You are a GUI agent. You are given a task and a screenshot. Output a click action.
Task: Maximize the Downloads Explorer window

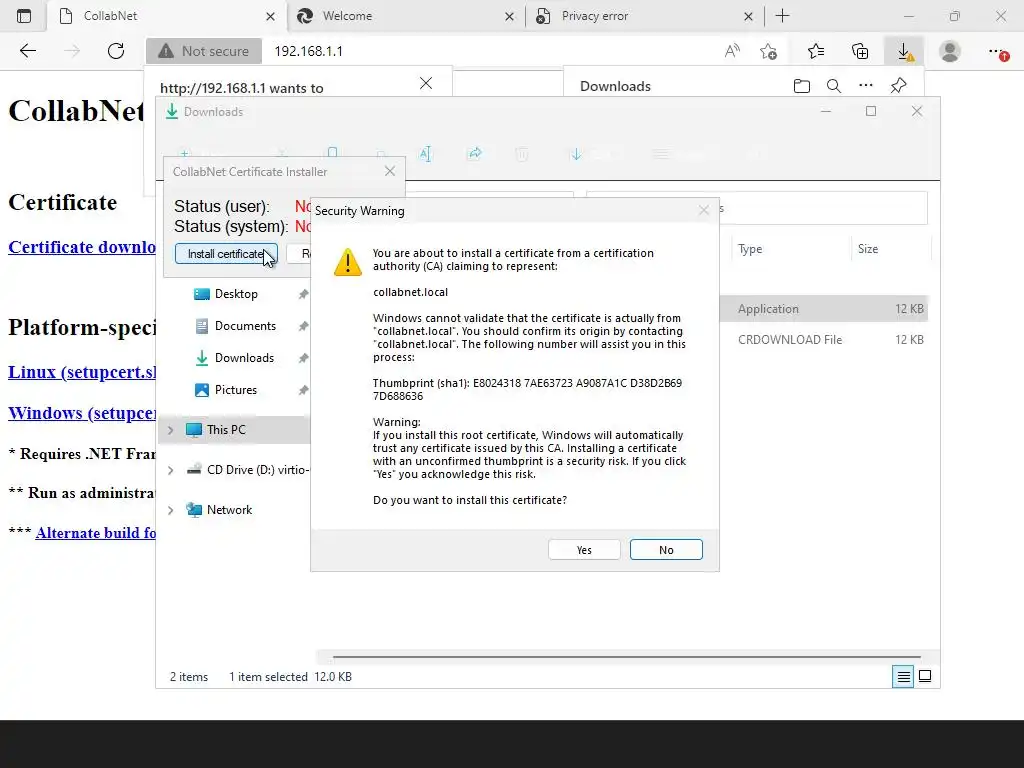pos(871,112)
